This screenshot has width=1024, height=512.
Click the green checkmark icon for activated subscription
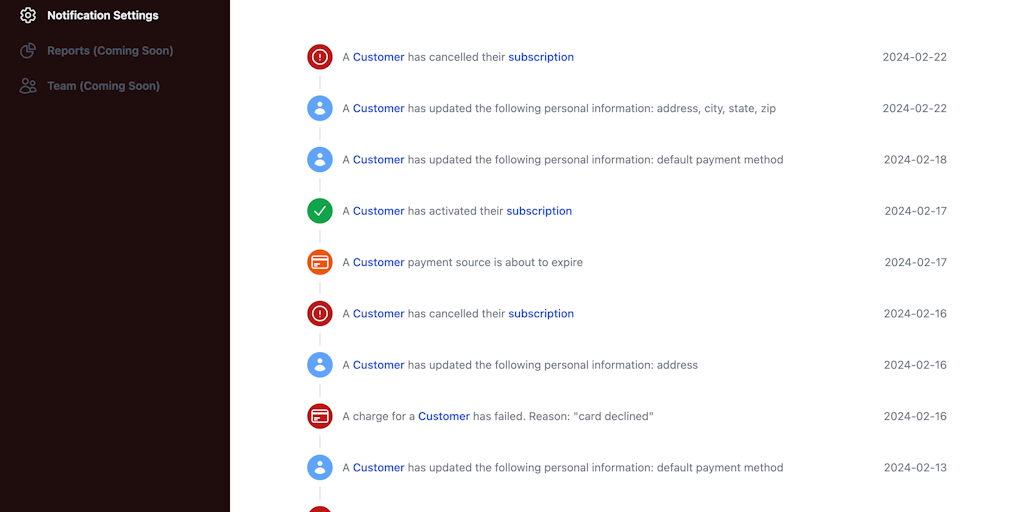[x=320, y=211]
